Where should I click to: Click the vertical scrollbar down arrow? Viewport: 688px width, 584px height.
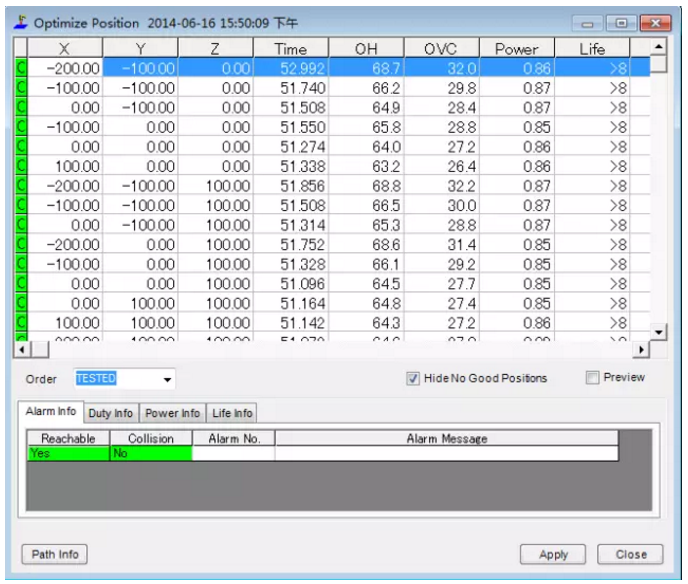(658, 332)
